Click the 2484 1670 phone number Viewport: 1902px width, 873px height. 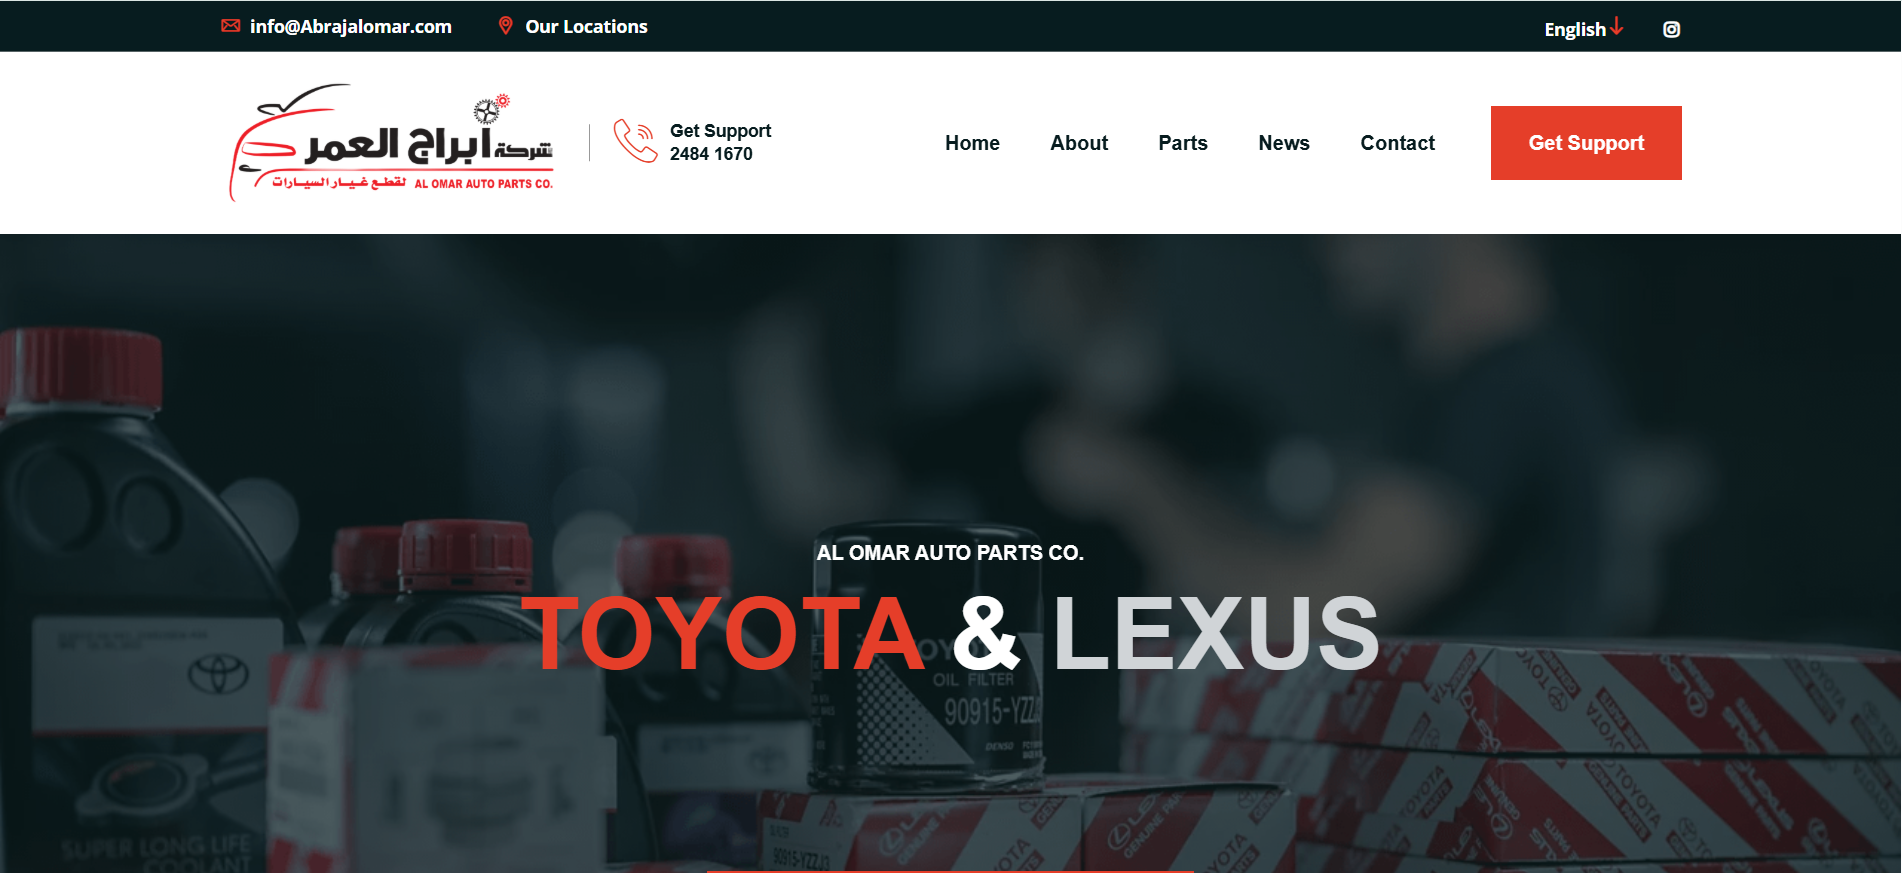(x=711, y=154)
